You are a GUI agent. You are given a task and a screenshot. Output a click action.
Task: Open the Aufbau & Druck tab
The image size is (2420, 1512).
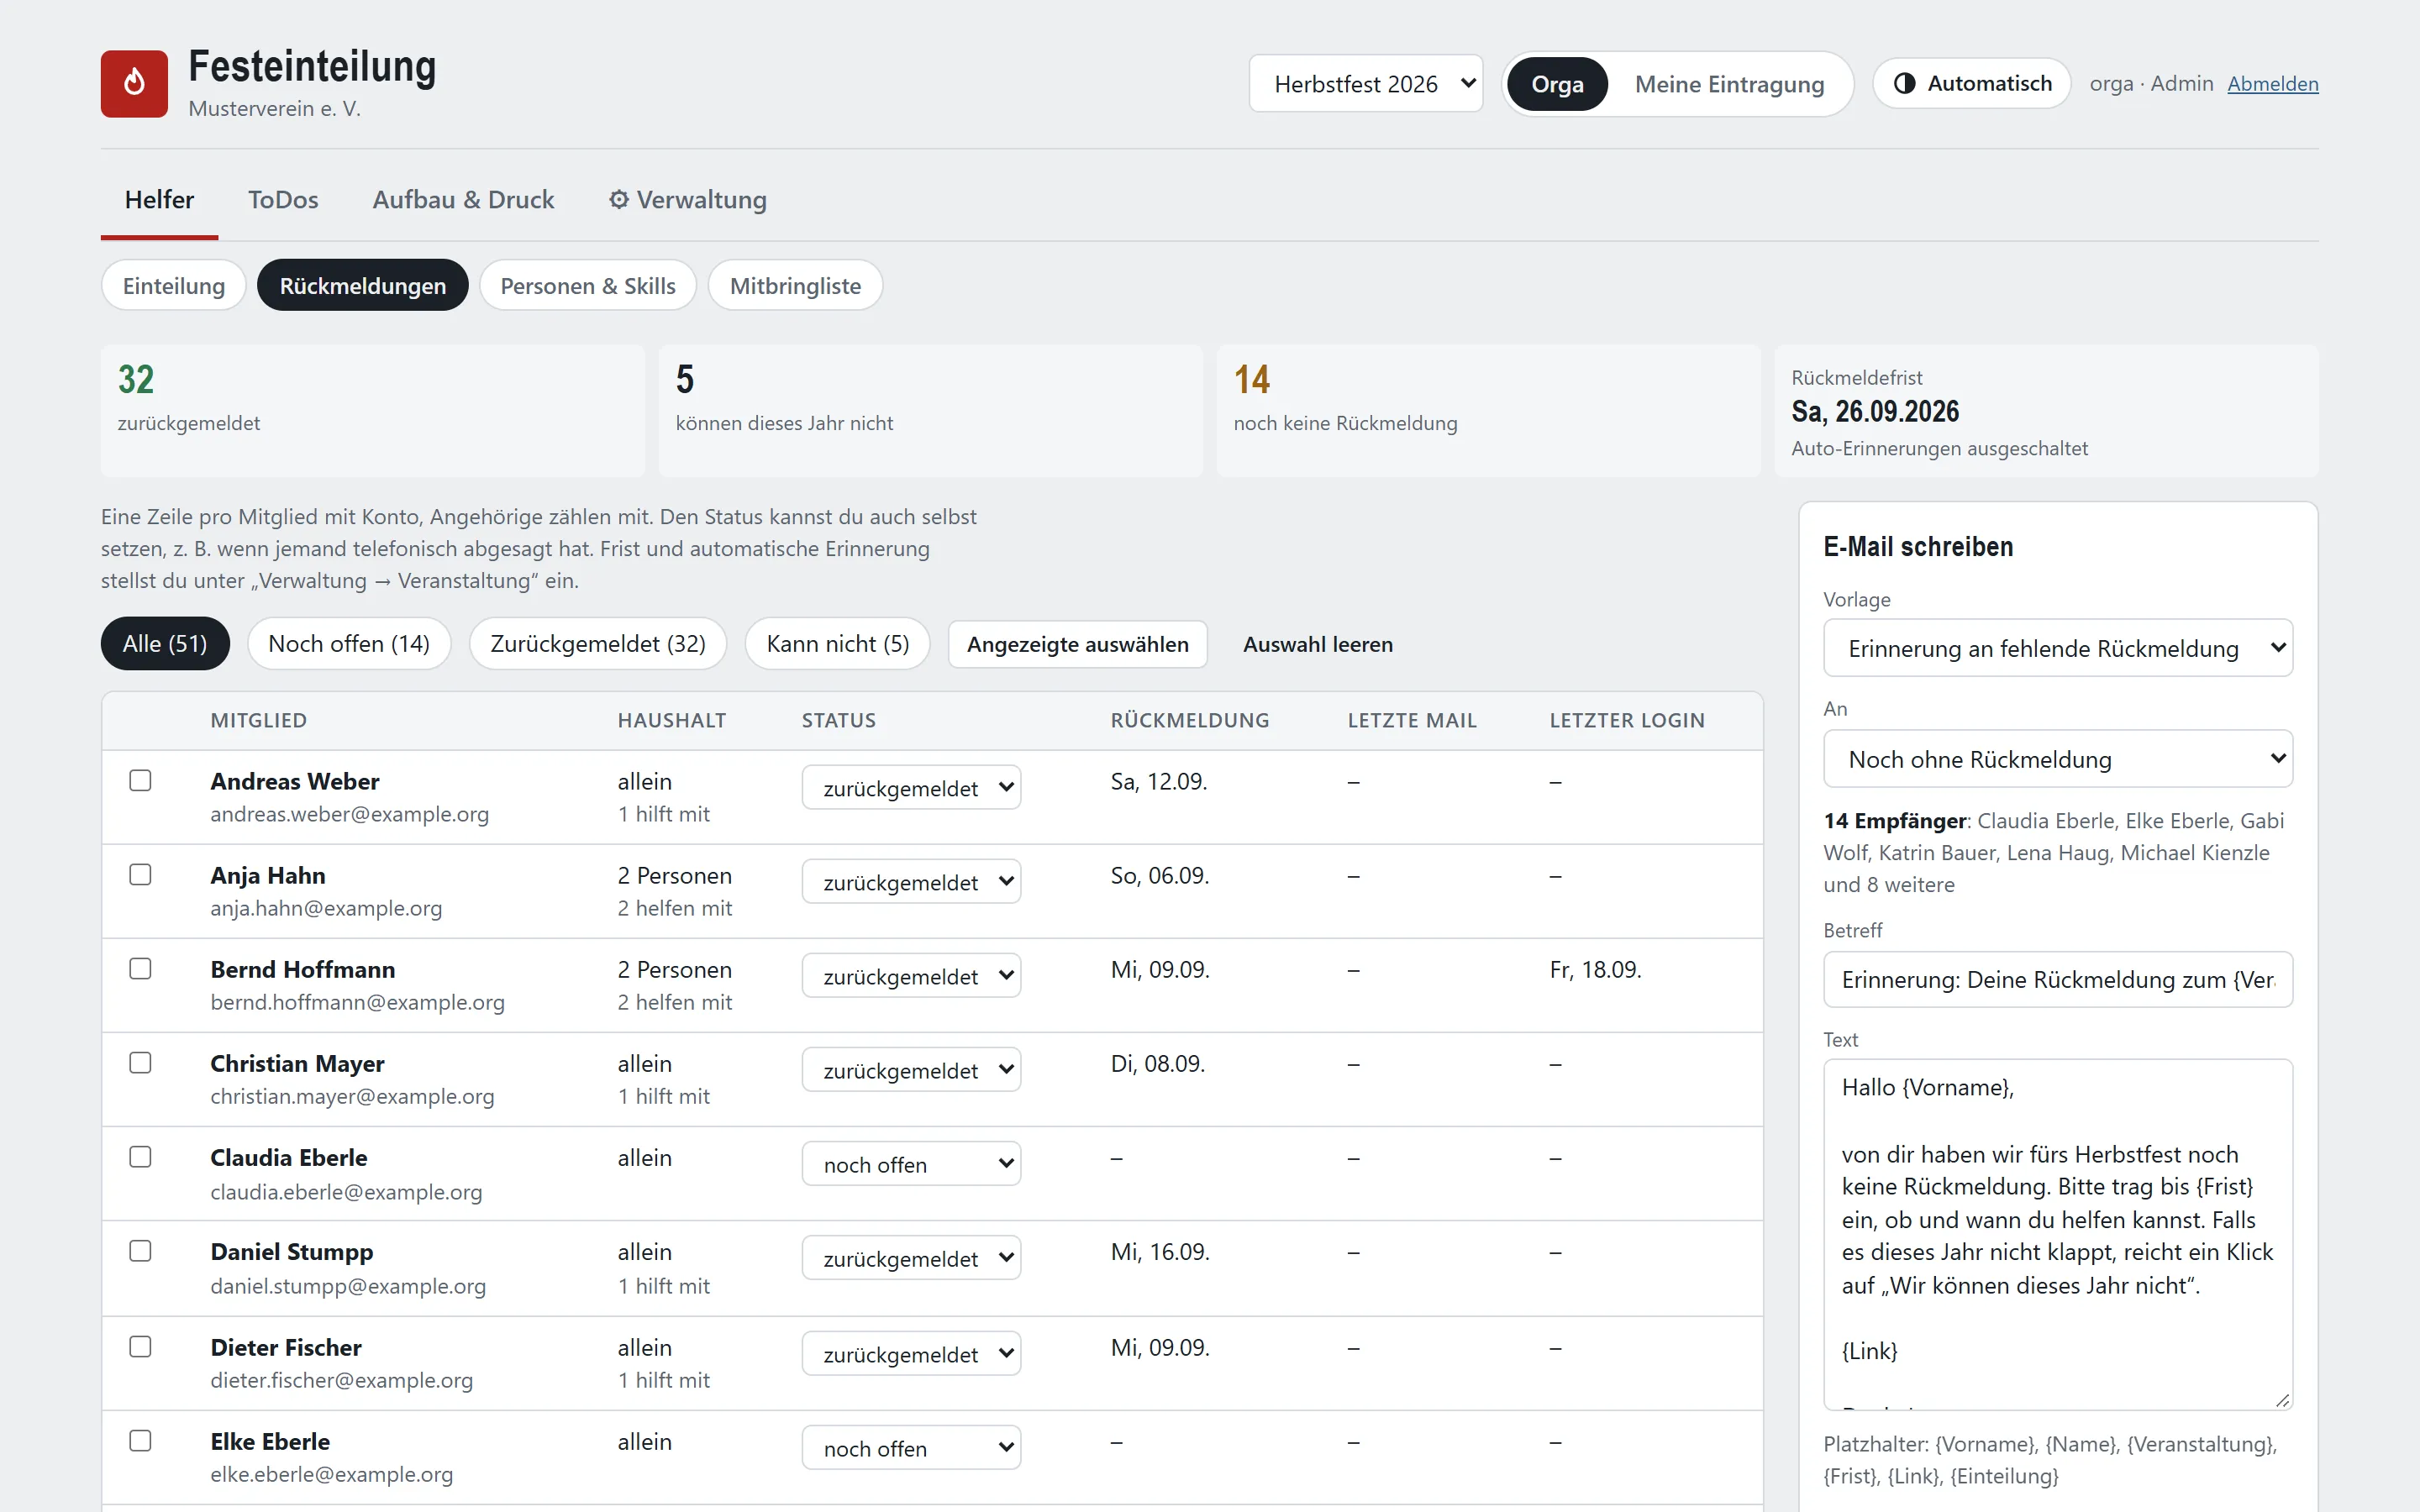tap(463, 199)
